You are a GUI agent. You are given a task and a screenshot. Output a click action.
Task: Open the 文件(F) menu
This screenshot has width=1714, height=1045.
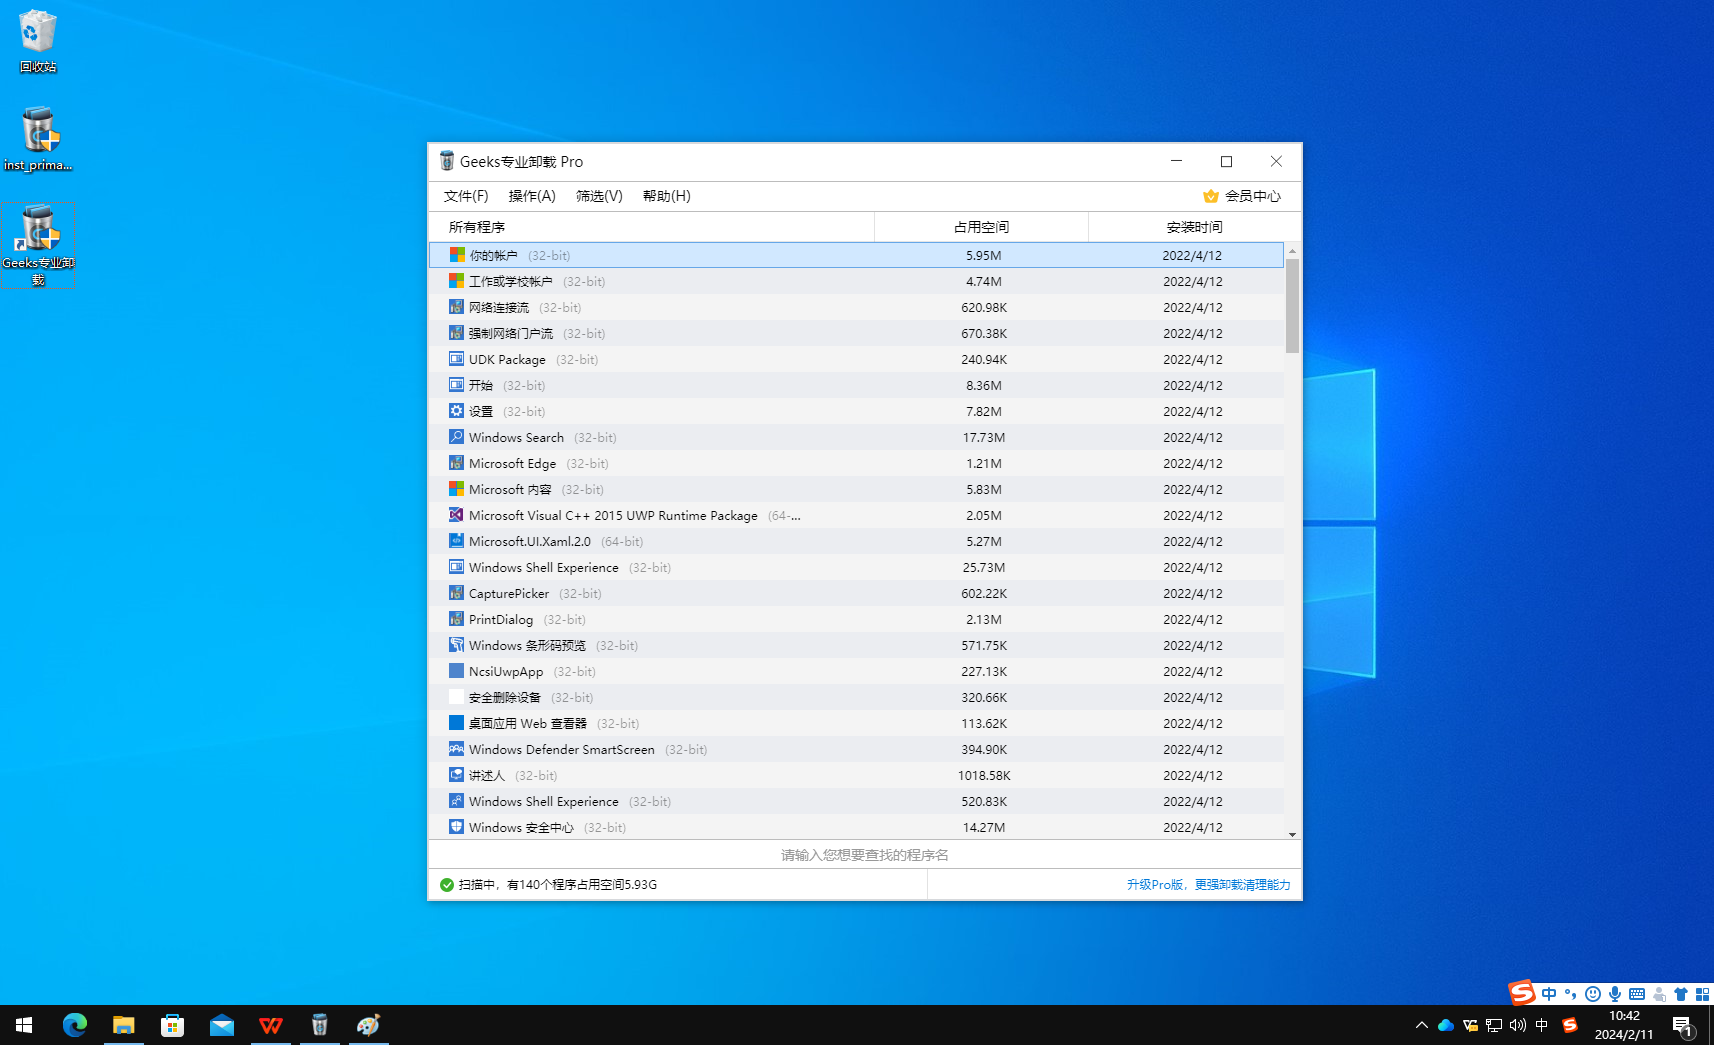466,196
